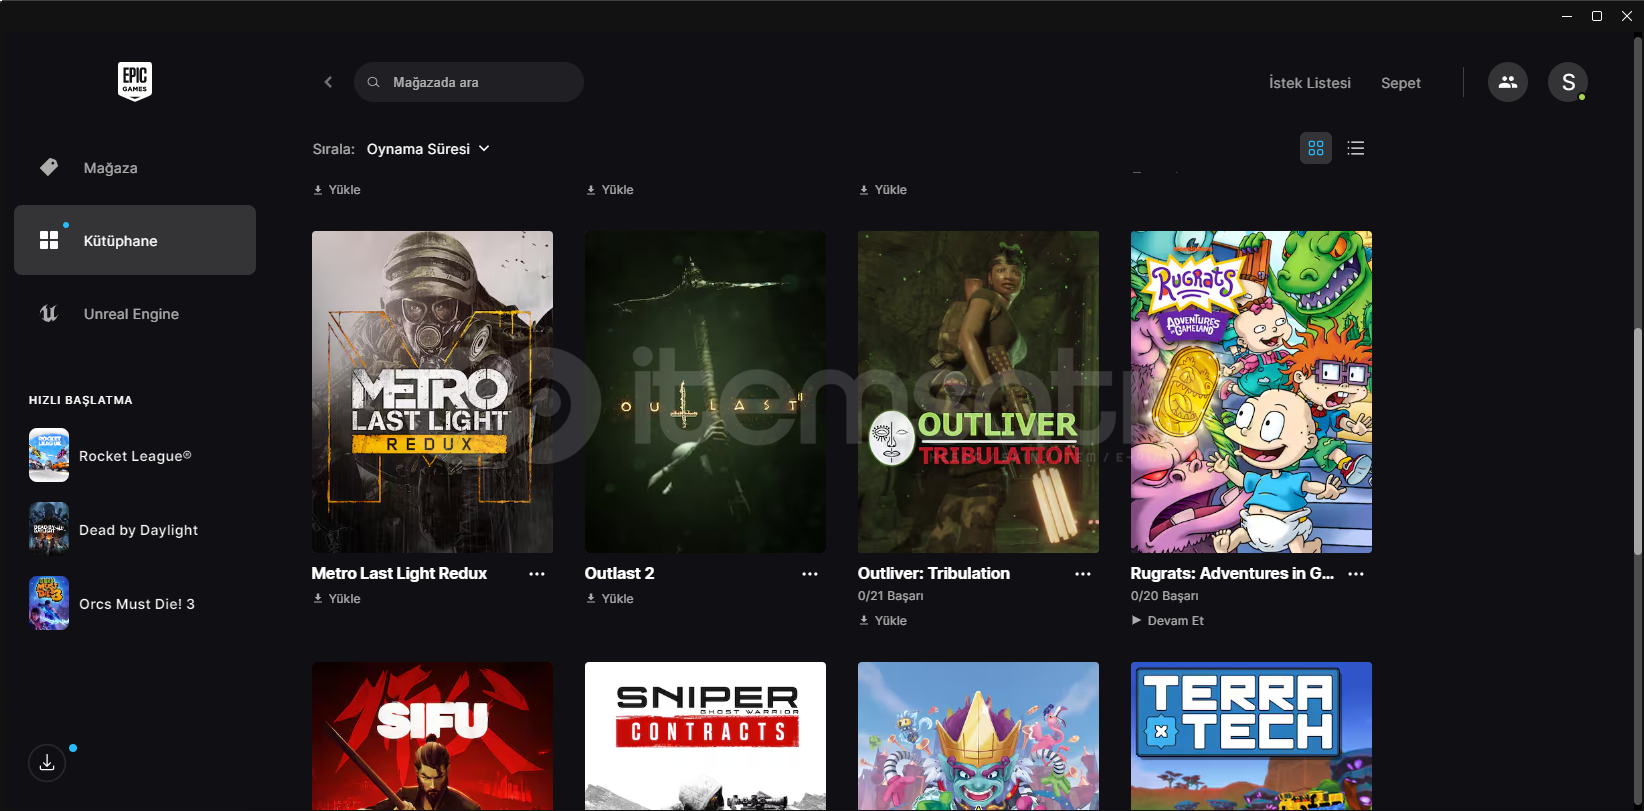Open options menu for Outlast 2
Image resolution: width=1644 pixels, height=811 pixels.
point(810,574)
